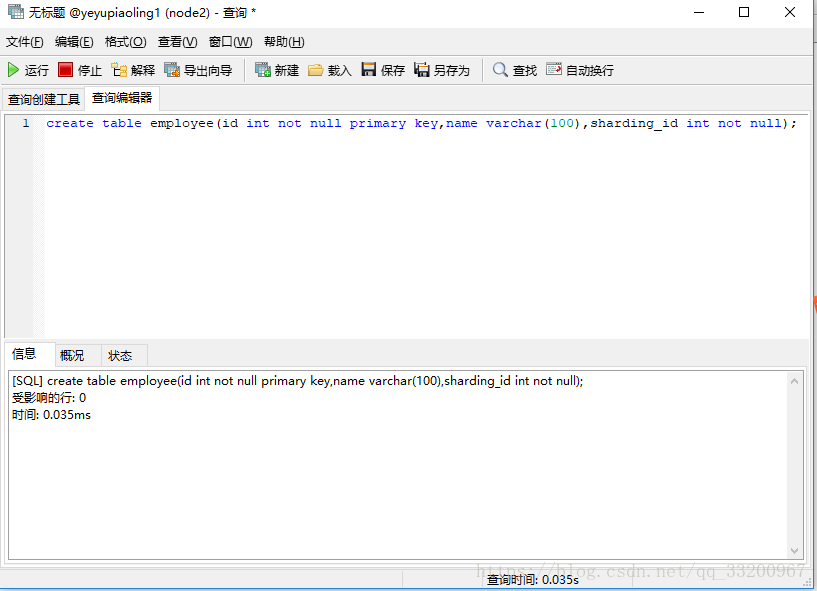817x591 pixels.
Task: Load a query file with 载入
Action: coord(330,70)
